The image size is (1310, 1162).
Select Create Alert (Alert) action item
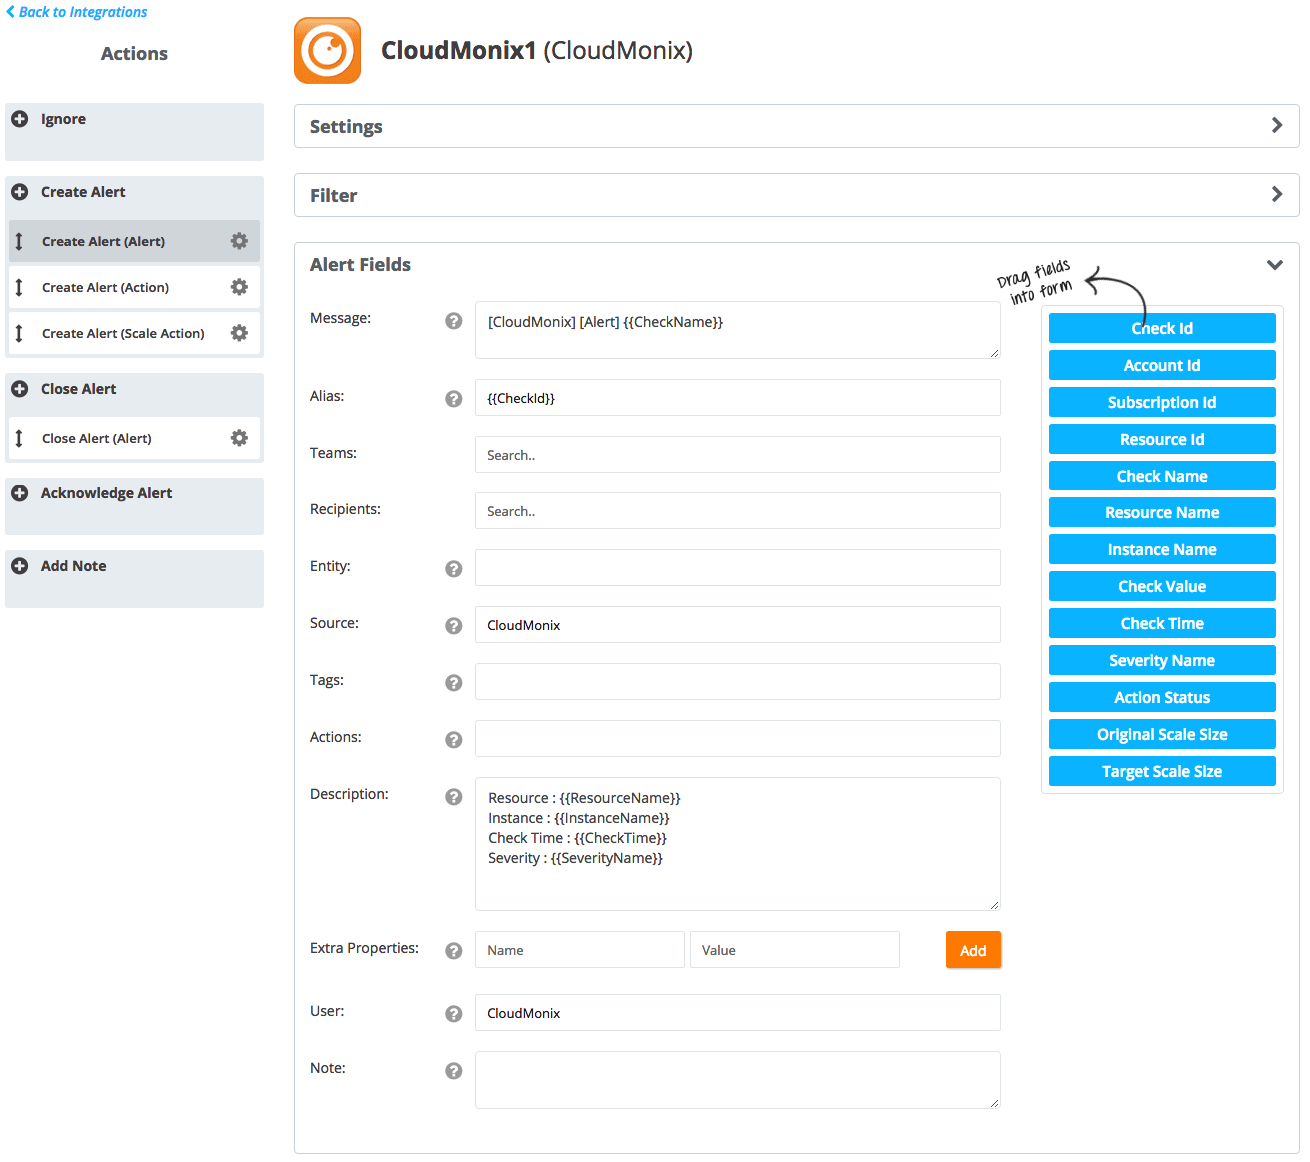point(134,241)
